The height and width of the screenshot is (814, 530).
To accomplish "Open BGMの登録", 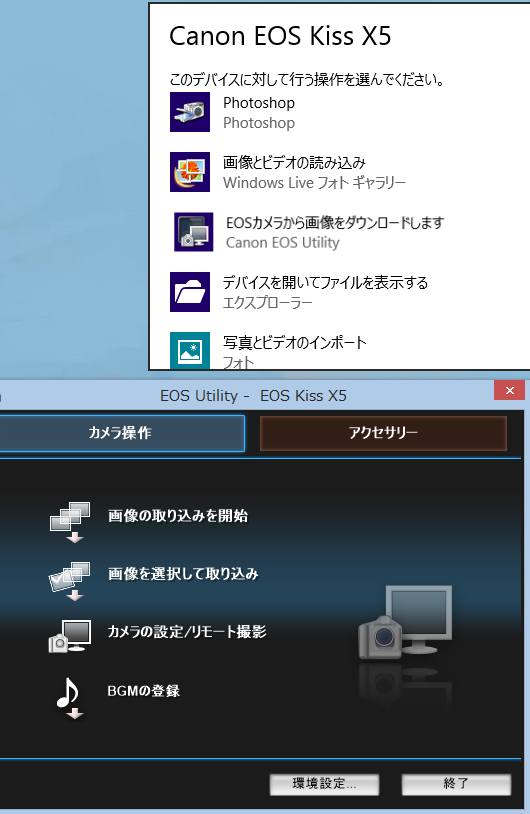I will coord(144,691).
